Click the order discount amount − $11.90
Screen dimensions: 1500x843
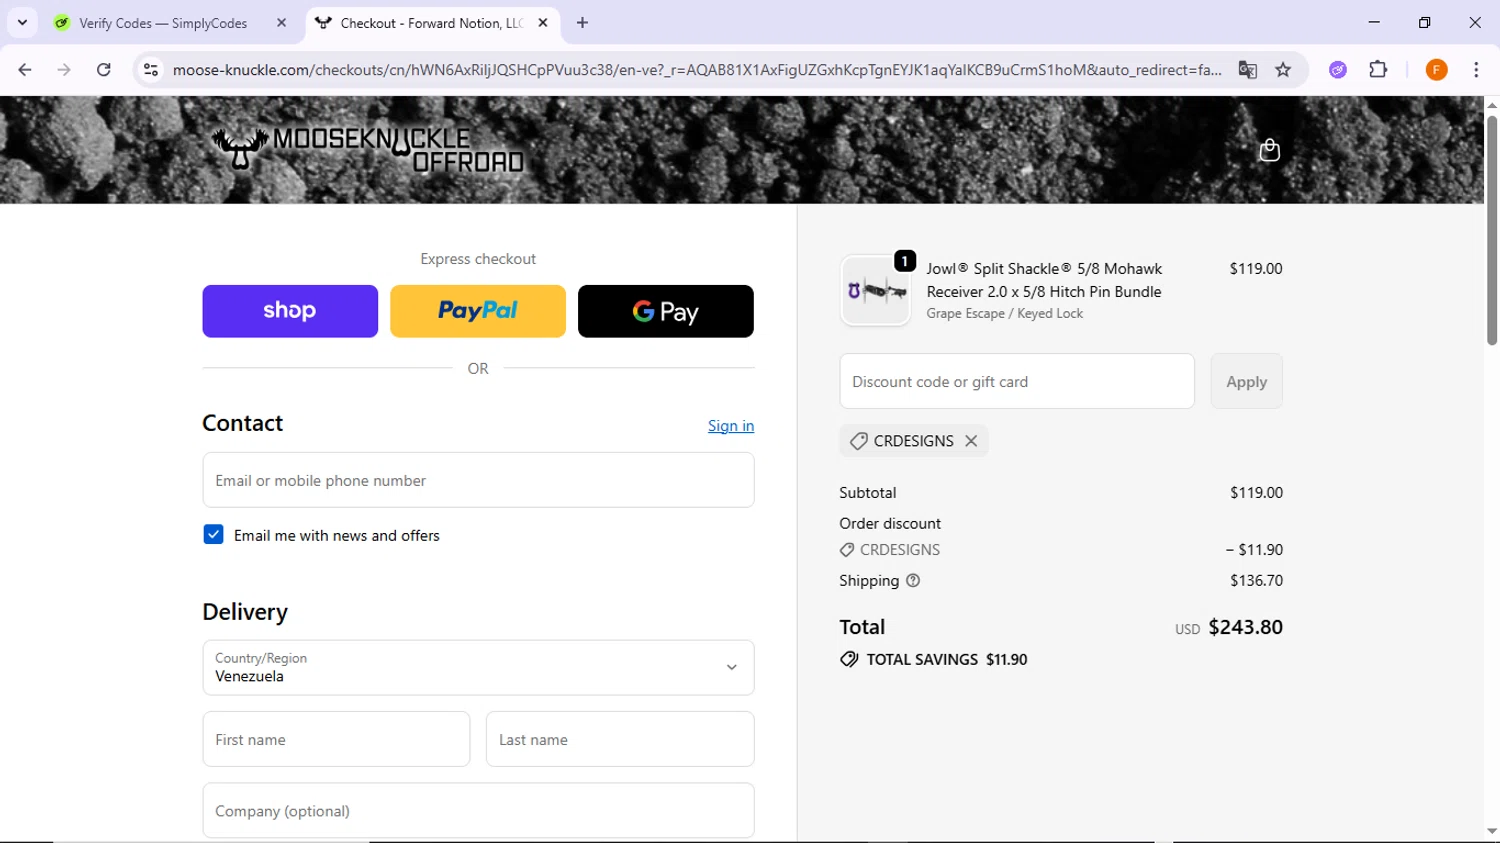tap(1254, 550)
